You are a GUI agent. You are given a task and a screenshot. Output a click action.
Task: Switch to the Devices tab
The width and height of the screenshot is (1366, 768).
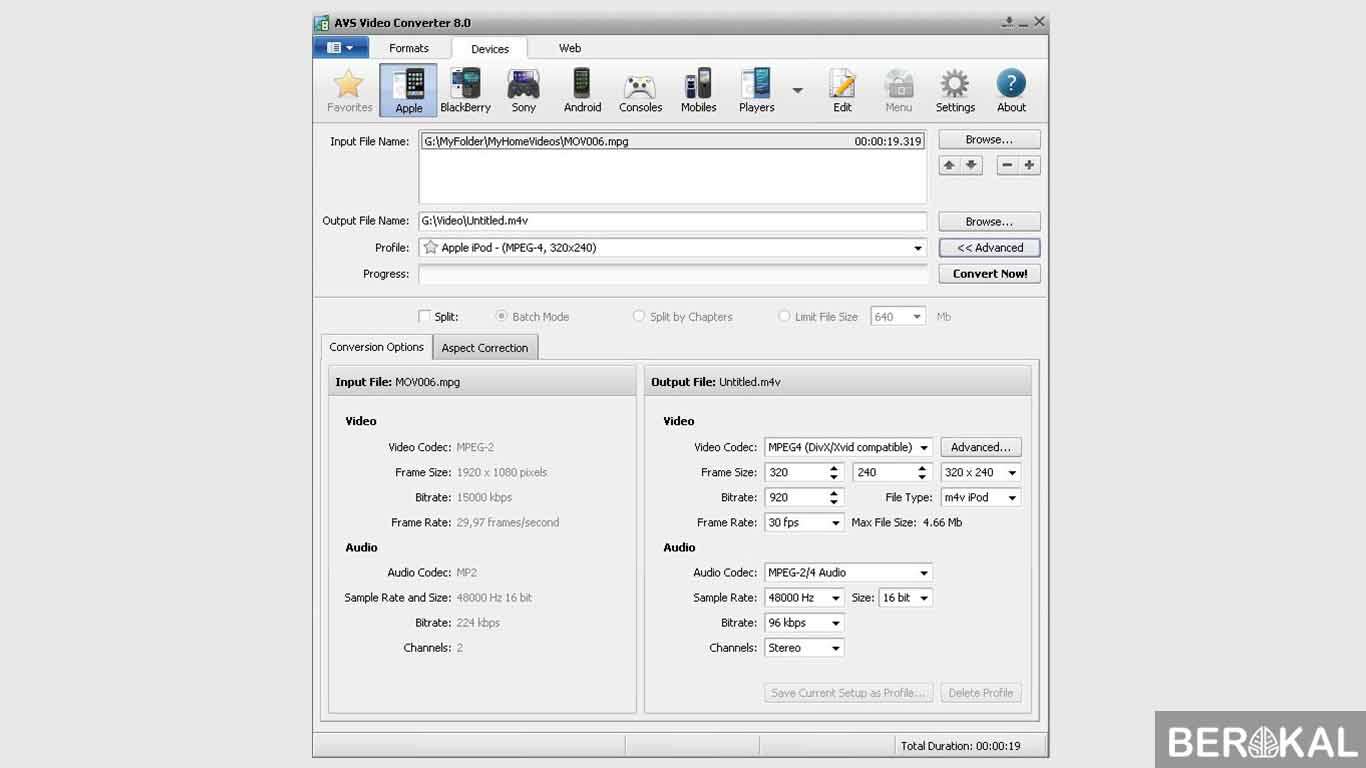[x=490, y=48]
